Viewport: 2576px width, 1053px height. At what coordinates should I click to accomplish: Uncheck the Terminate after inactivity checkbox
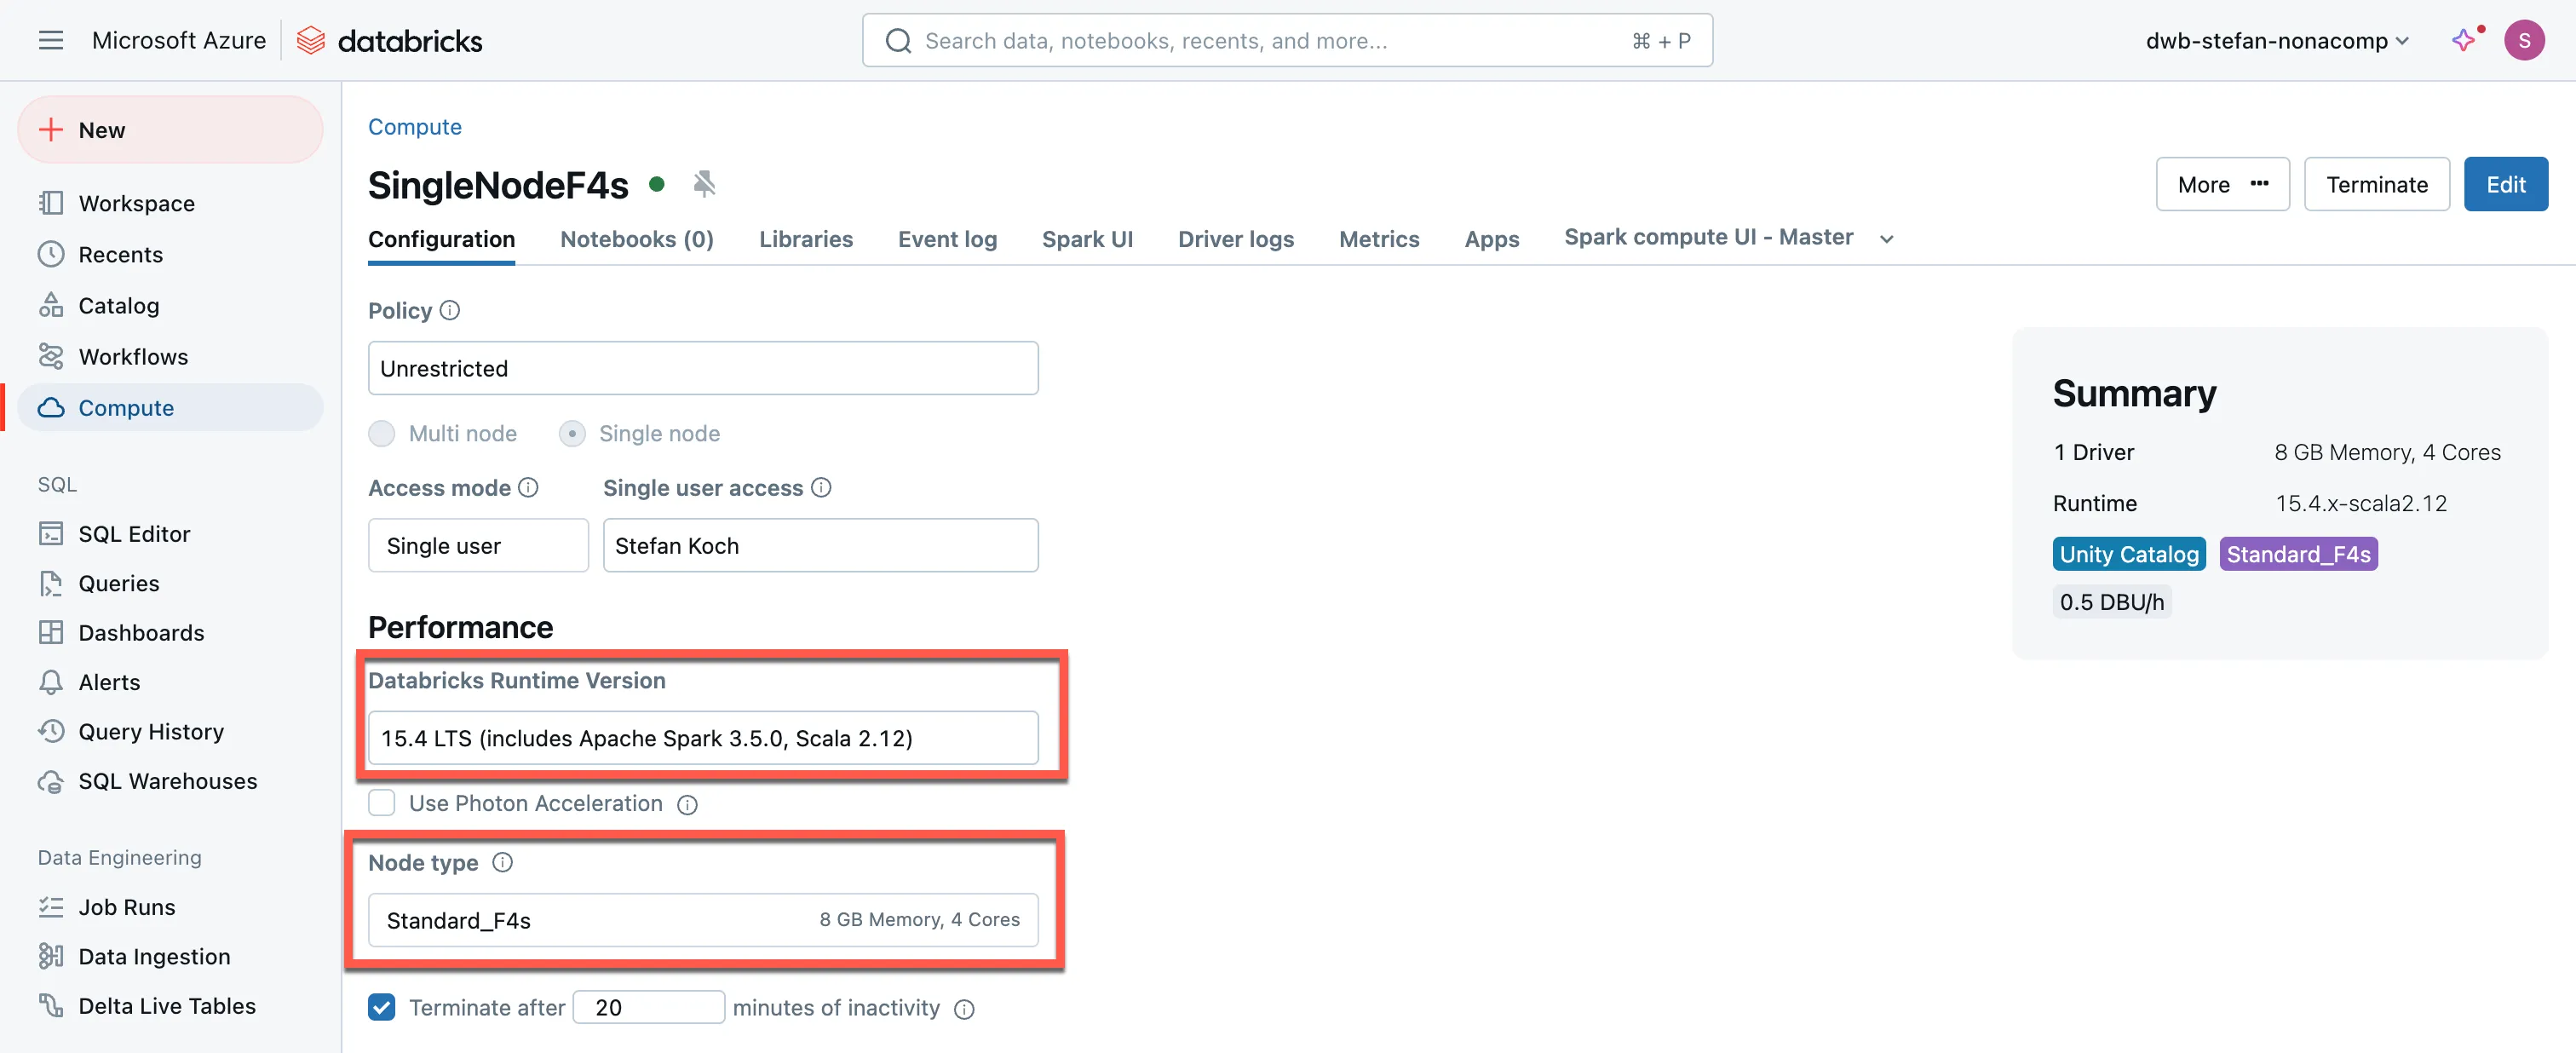[382, 1007]
